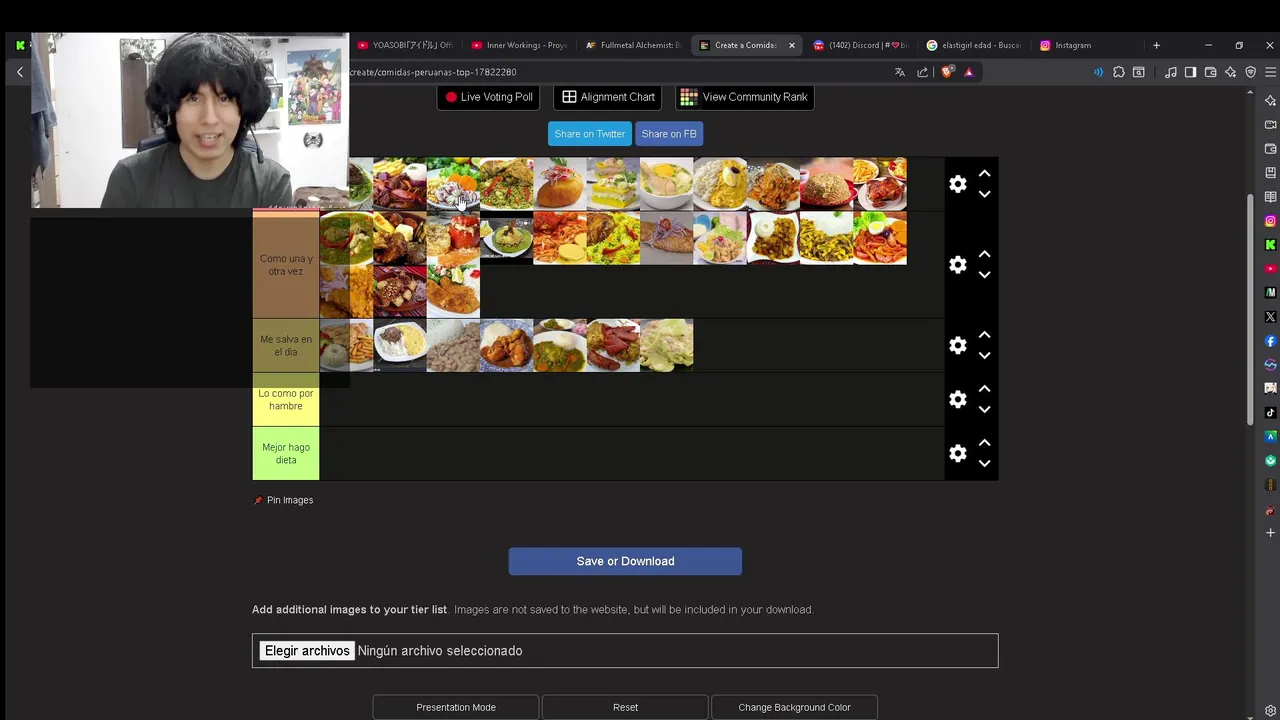Click the yellow 'Lo como por hambre' tier label
1280x720 pixels.
(x=286, y=400)
